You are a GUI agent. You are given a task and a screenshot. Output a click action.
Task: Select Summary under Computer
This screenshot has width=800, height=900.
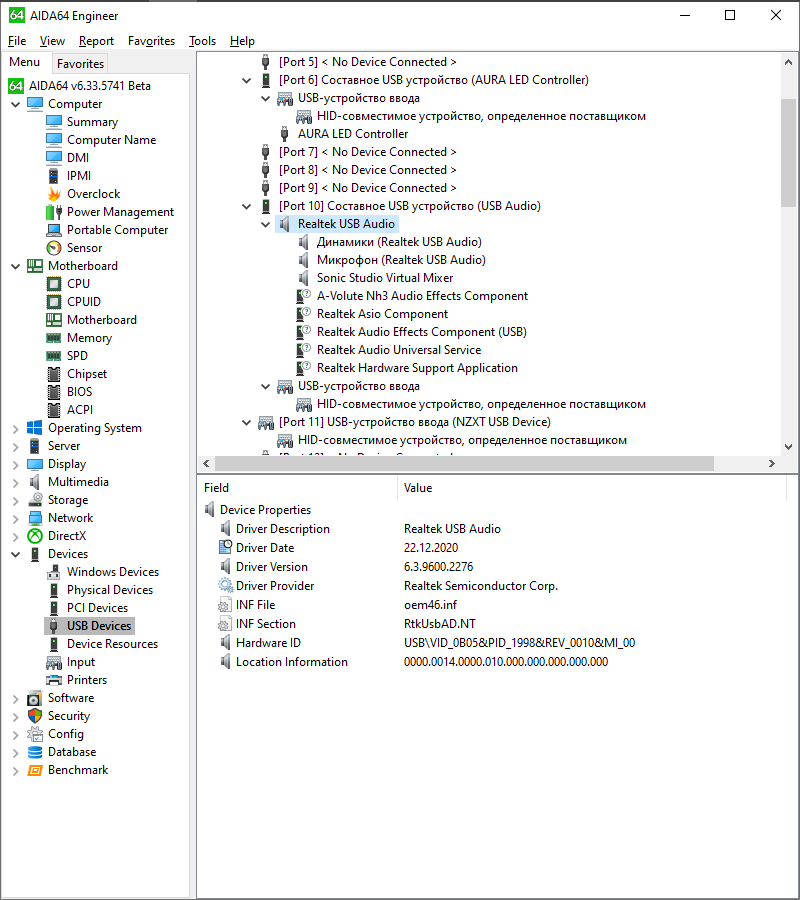[92, 122]
